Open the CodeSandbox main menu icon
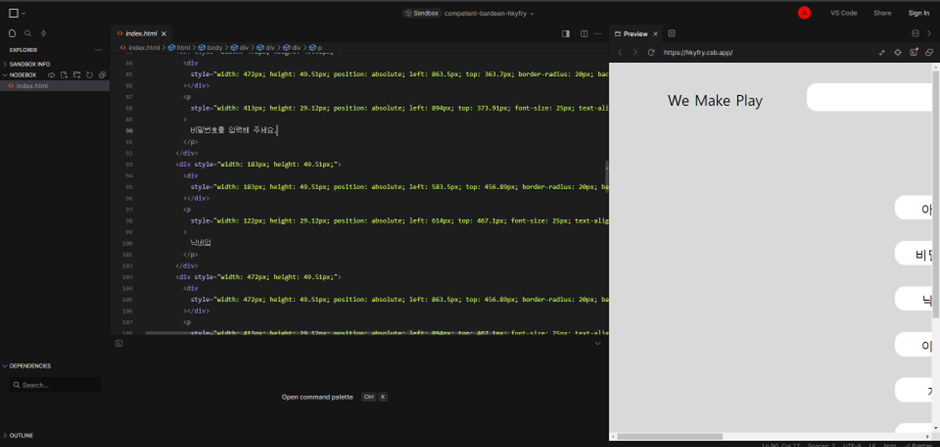Viewport: 940px width, 447px height. pyautogui.click(x=14, y=13)
